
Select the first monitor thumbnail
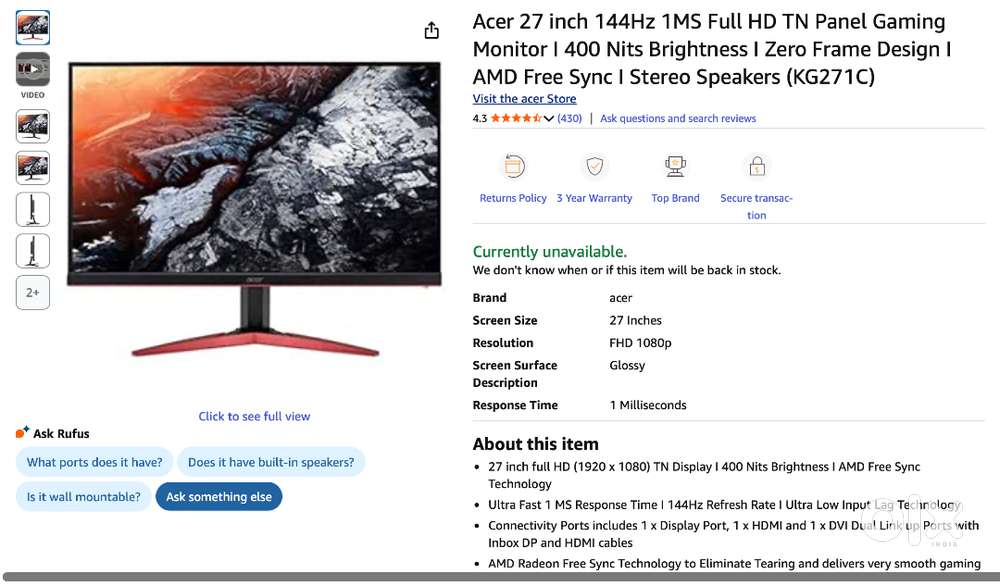click(33, 27)
